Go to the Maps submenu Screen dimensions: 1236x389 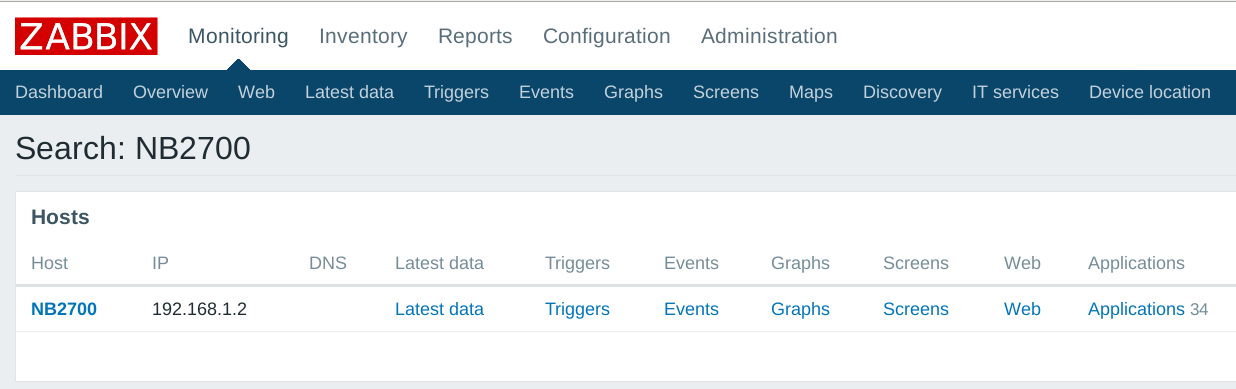click(x=811, y=92)
